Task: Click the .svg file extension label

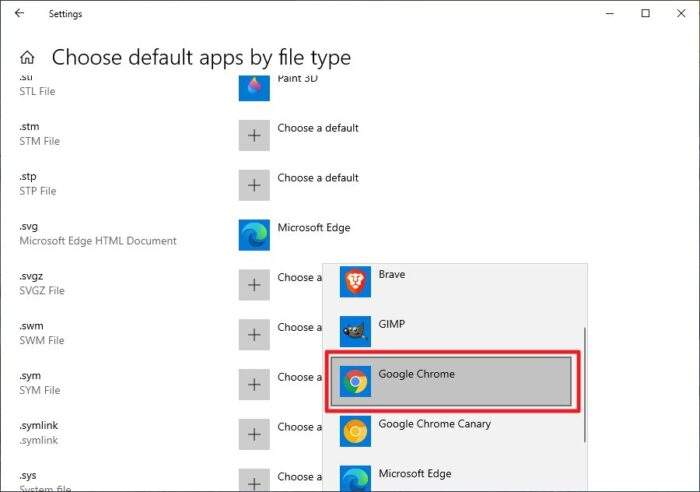Action: (29, 227)
